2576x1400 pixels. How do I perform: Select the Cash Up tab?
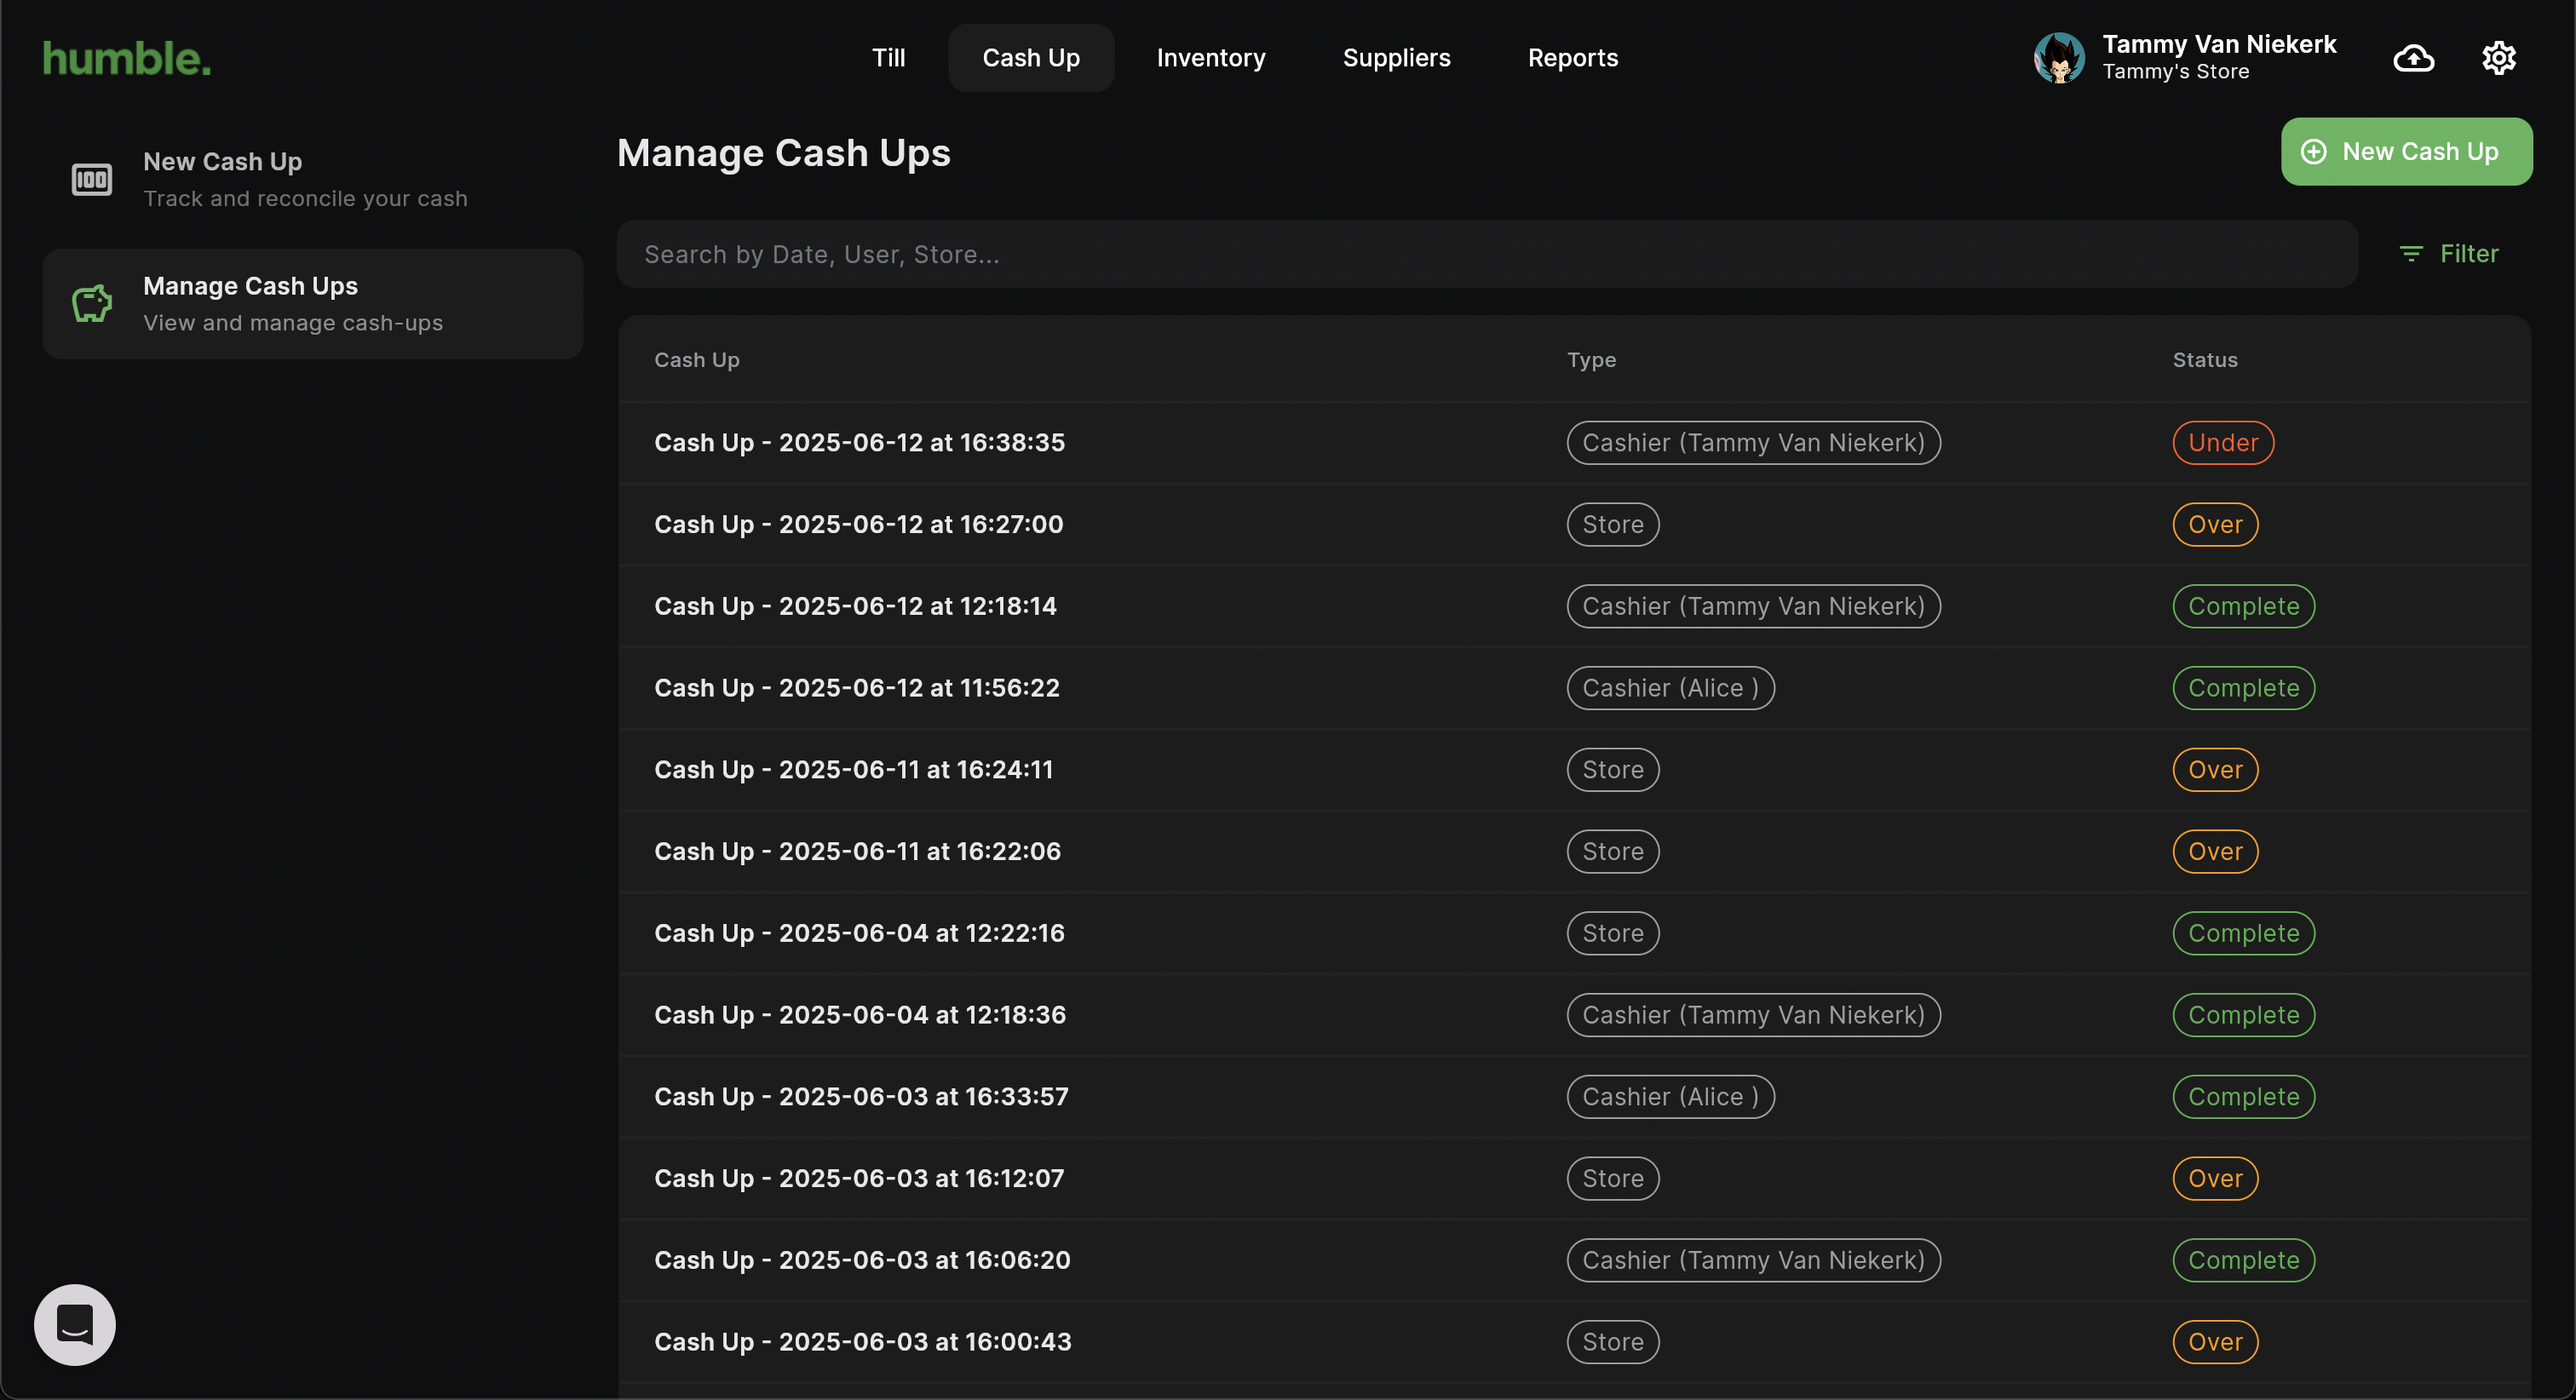[1030, 58]
